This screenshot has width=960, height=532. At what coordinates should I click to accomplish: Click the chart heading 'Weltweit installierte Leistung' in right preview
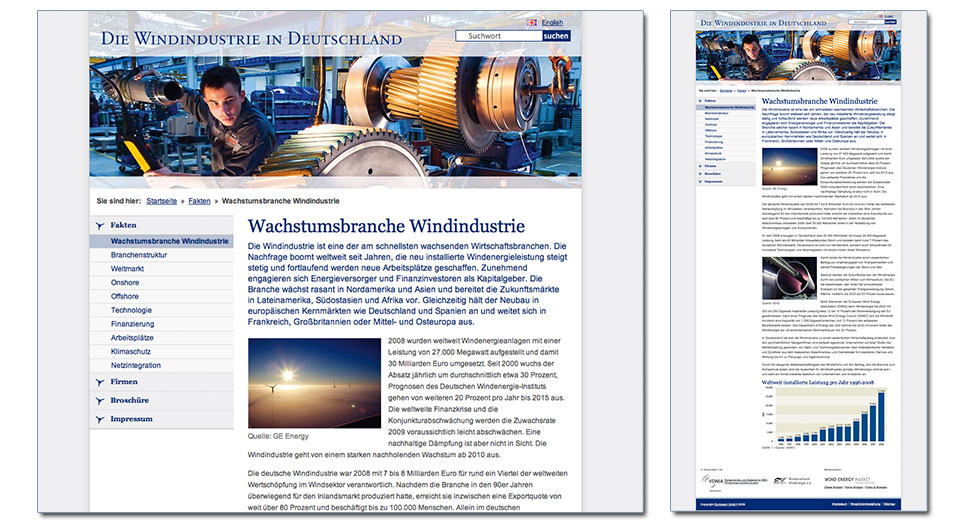pyautogui.click(x=817, y=382)
